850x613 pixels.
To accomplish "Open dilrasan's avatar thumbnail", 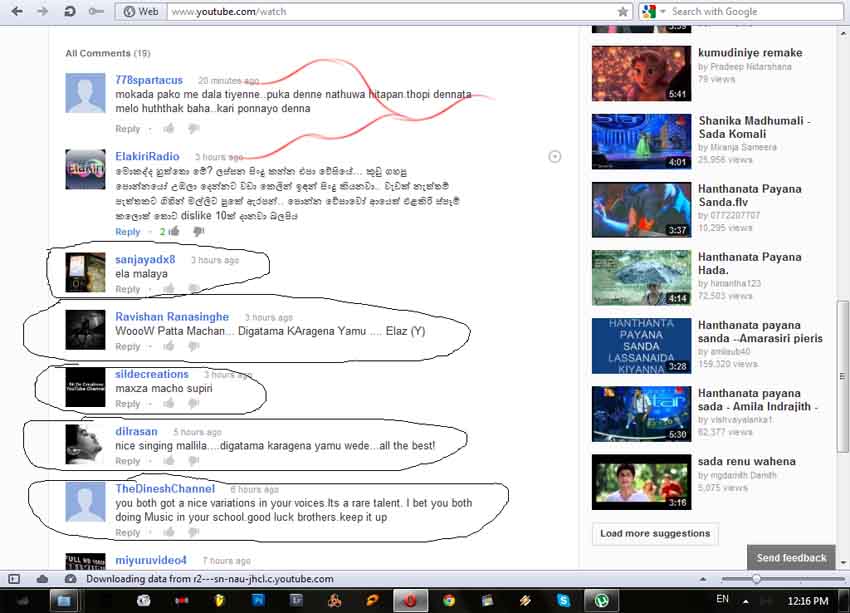I will pos(85,444).
